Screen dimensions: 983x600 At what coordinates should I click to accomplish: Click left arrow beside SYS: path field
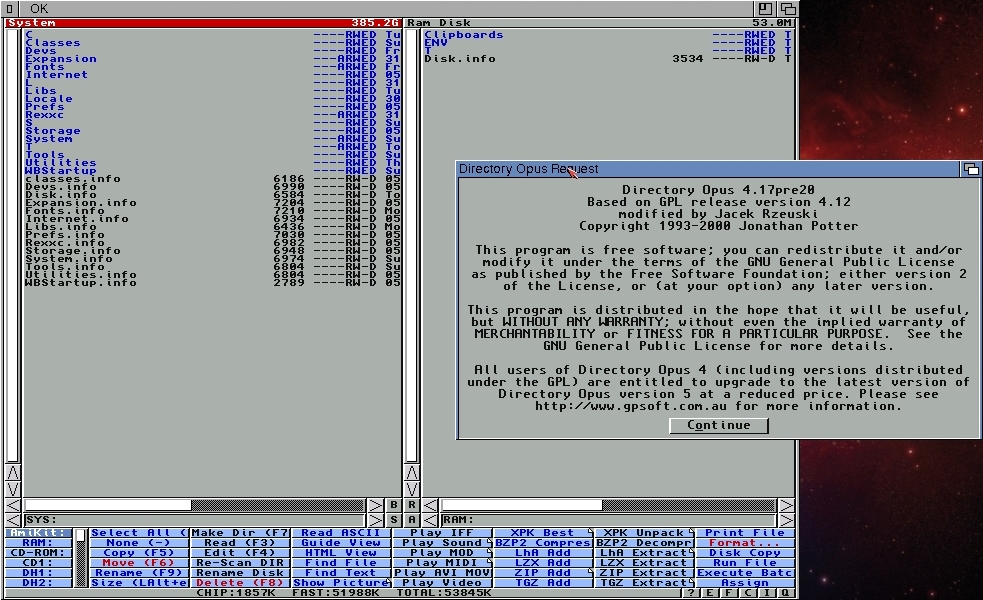click(x=13, y=520)
